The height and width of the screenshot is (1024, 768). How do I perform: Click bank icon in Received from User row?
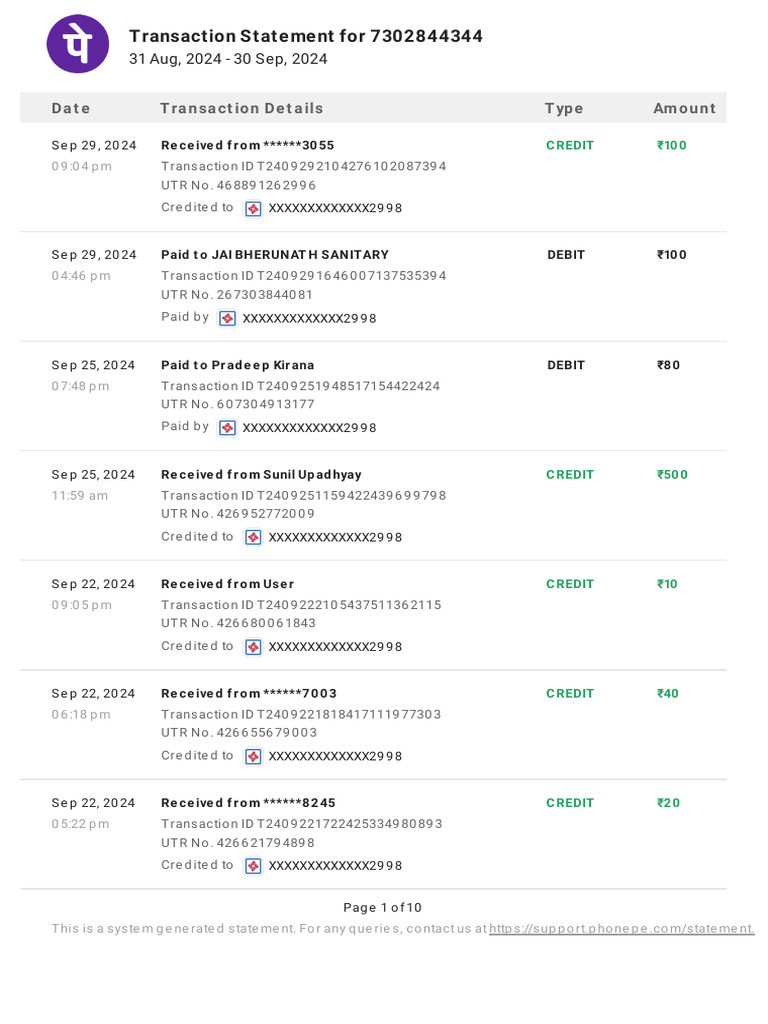[x=254, y=647]
